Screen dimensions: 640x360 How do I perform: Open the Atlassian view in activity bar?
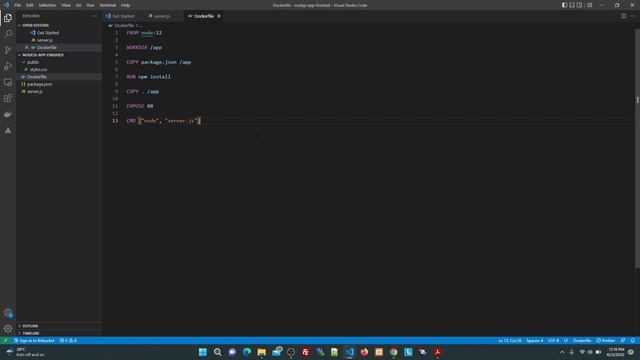8,131
